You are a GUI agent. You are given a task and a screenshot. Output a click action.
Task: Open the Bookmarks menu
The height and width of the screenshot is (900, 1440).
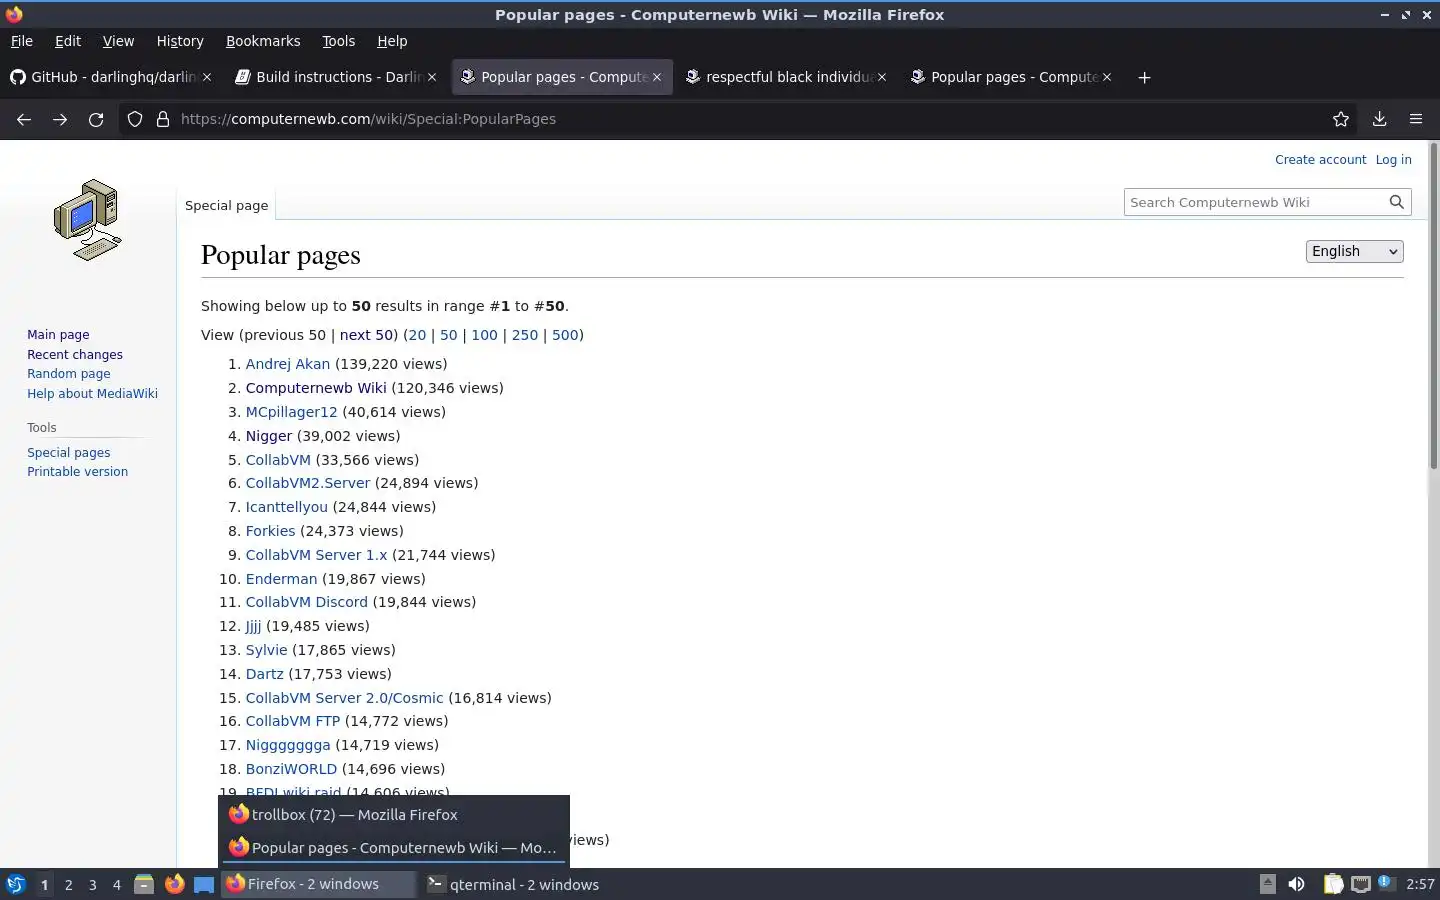pyautogui.click(x=263, y=41)
